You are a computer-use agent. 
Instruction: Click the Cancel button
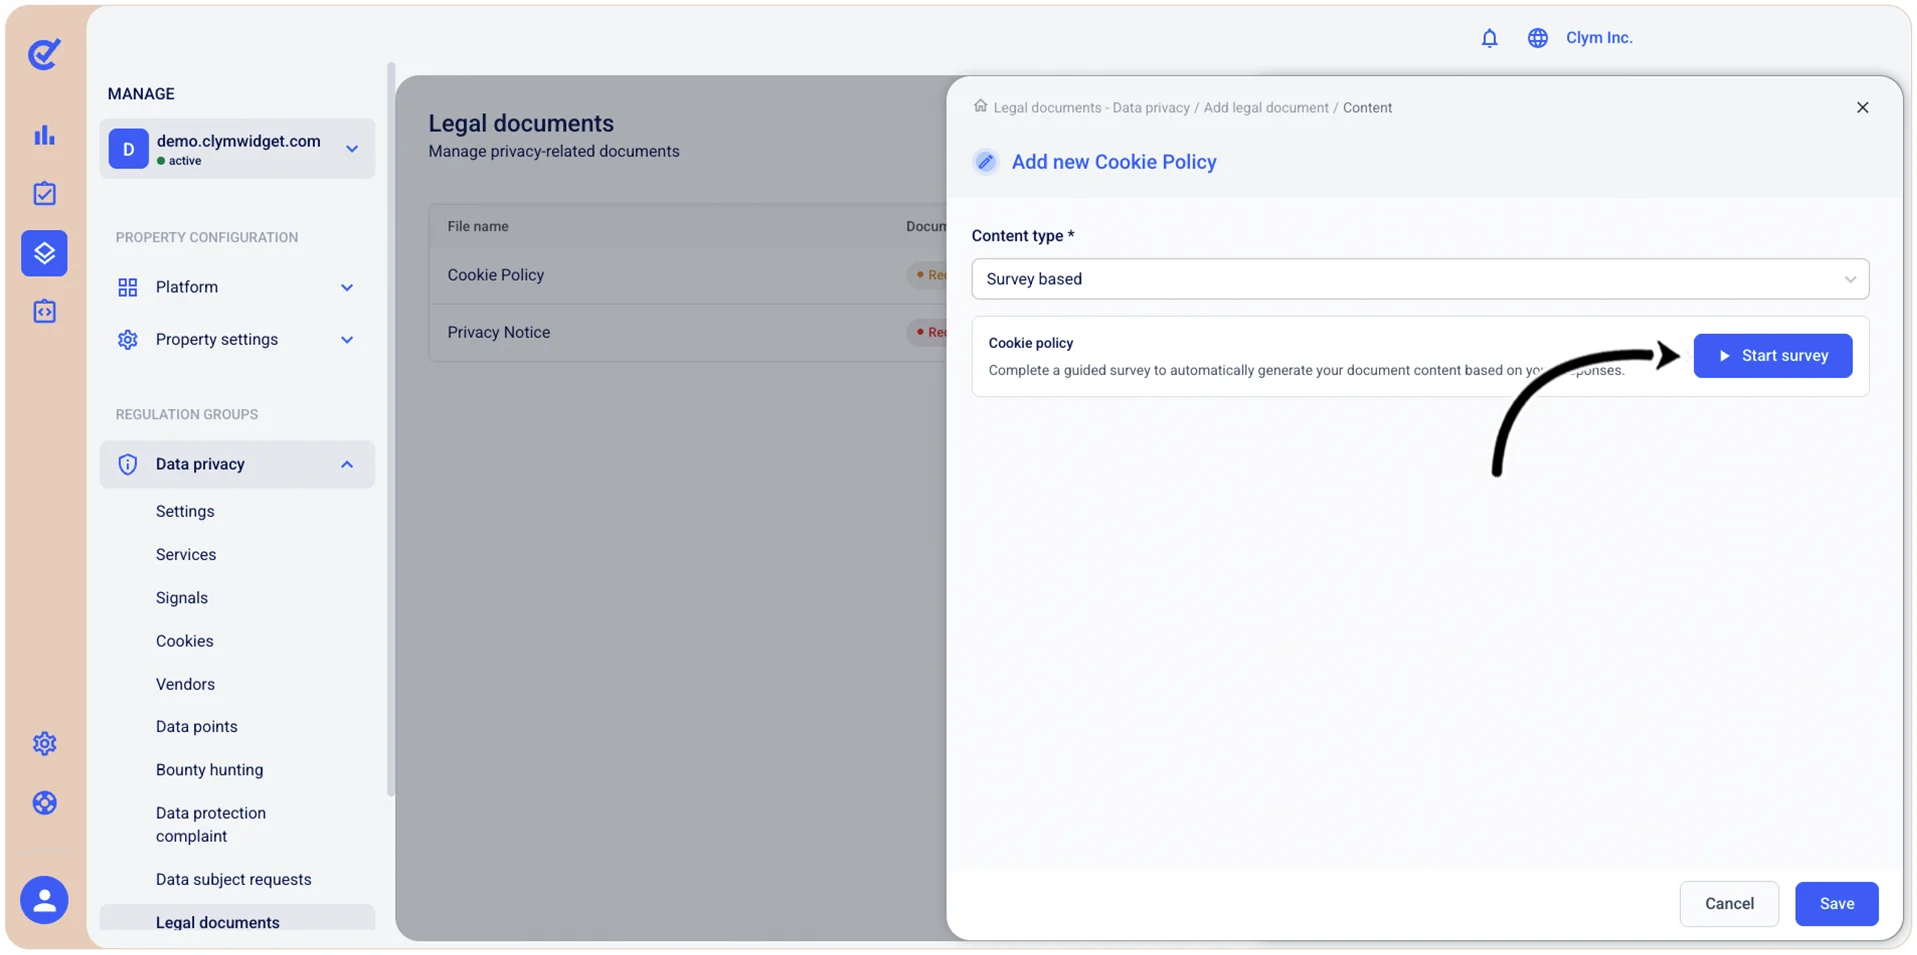pos(1729,903)
